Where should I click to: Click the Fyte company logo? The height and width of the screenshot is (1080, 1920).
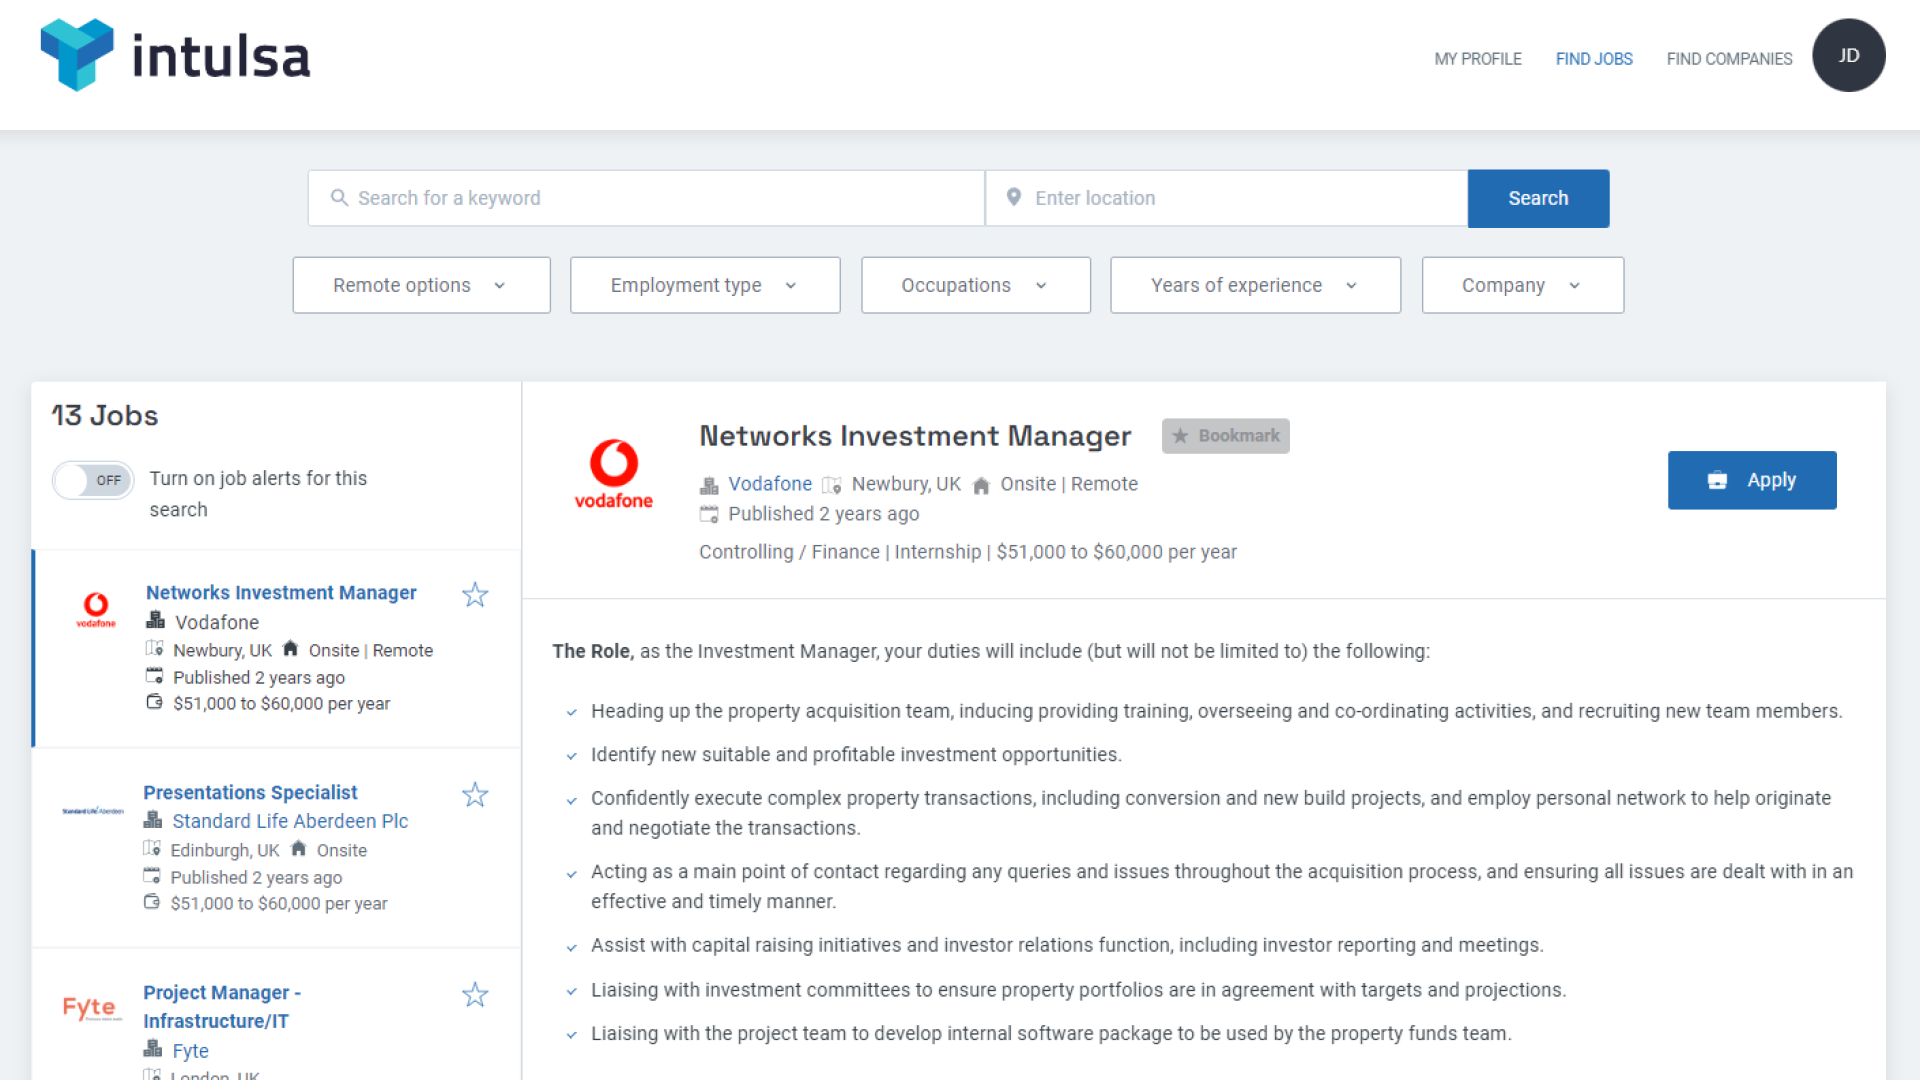92,1008
